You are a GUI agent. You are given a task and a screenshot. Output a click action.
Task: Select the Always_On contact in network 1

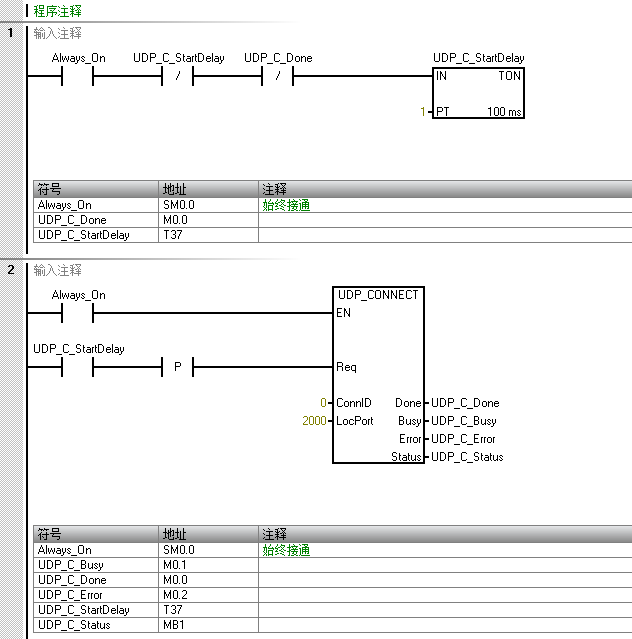[77, 76]
